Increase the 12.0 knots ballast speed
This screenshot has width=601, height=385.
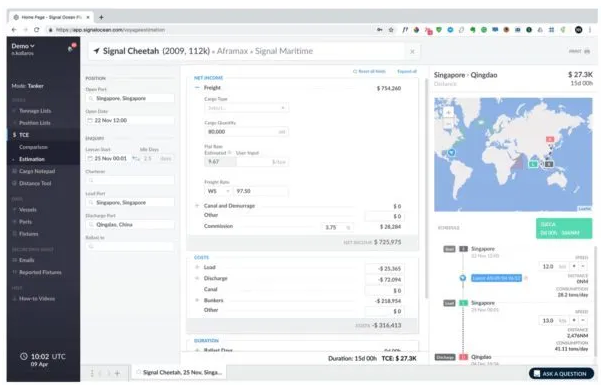[574, 266]
